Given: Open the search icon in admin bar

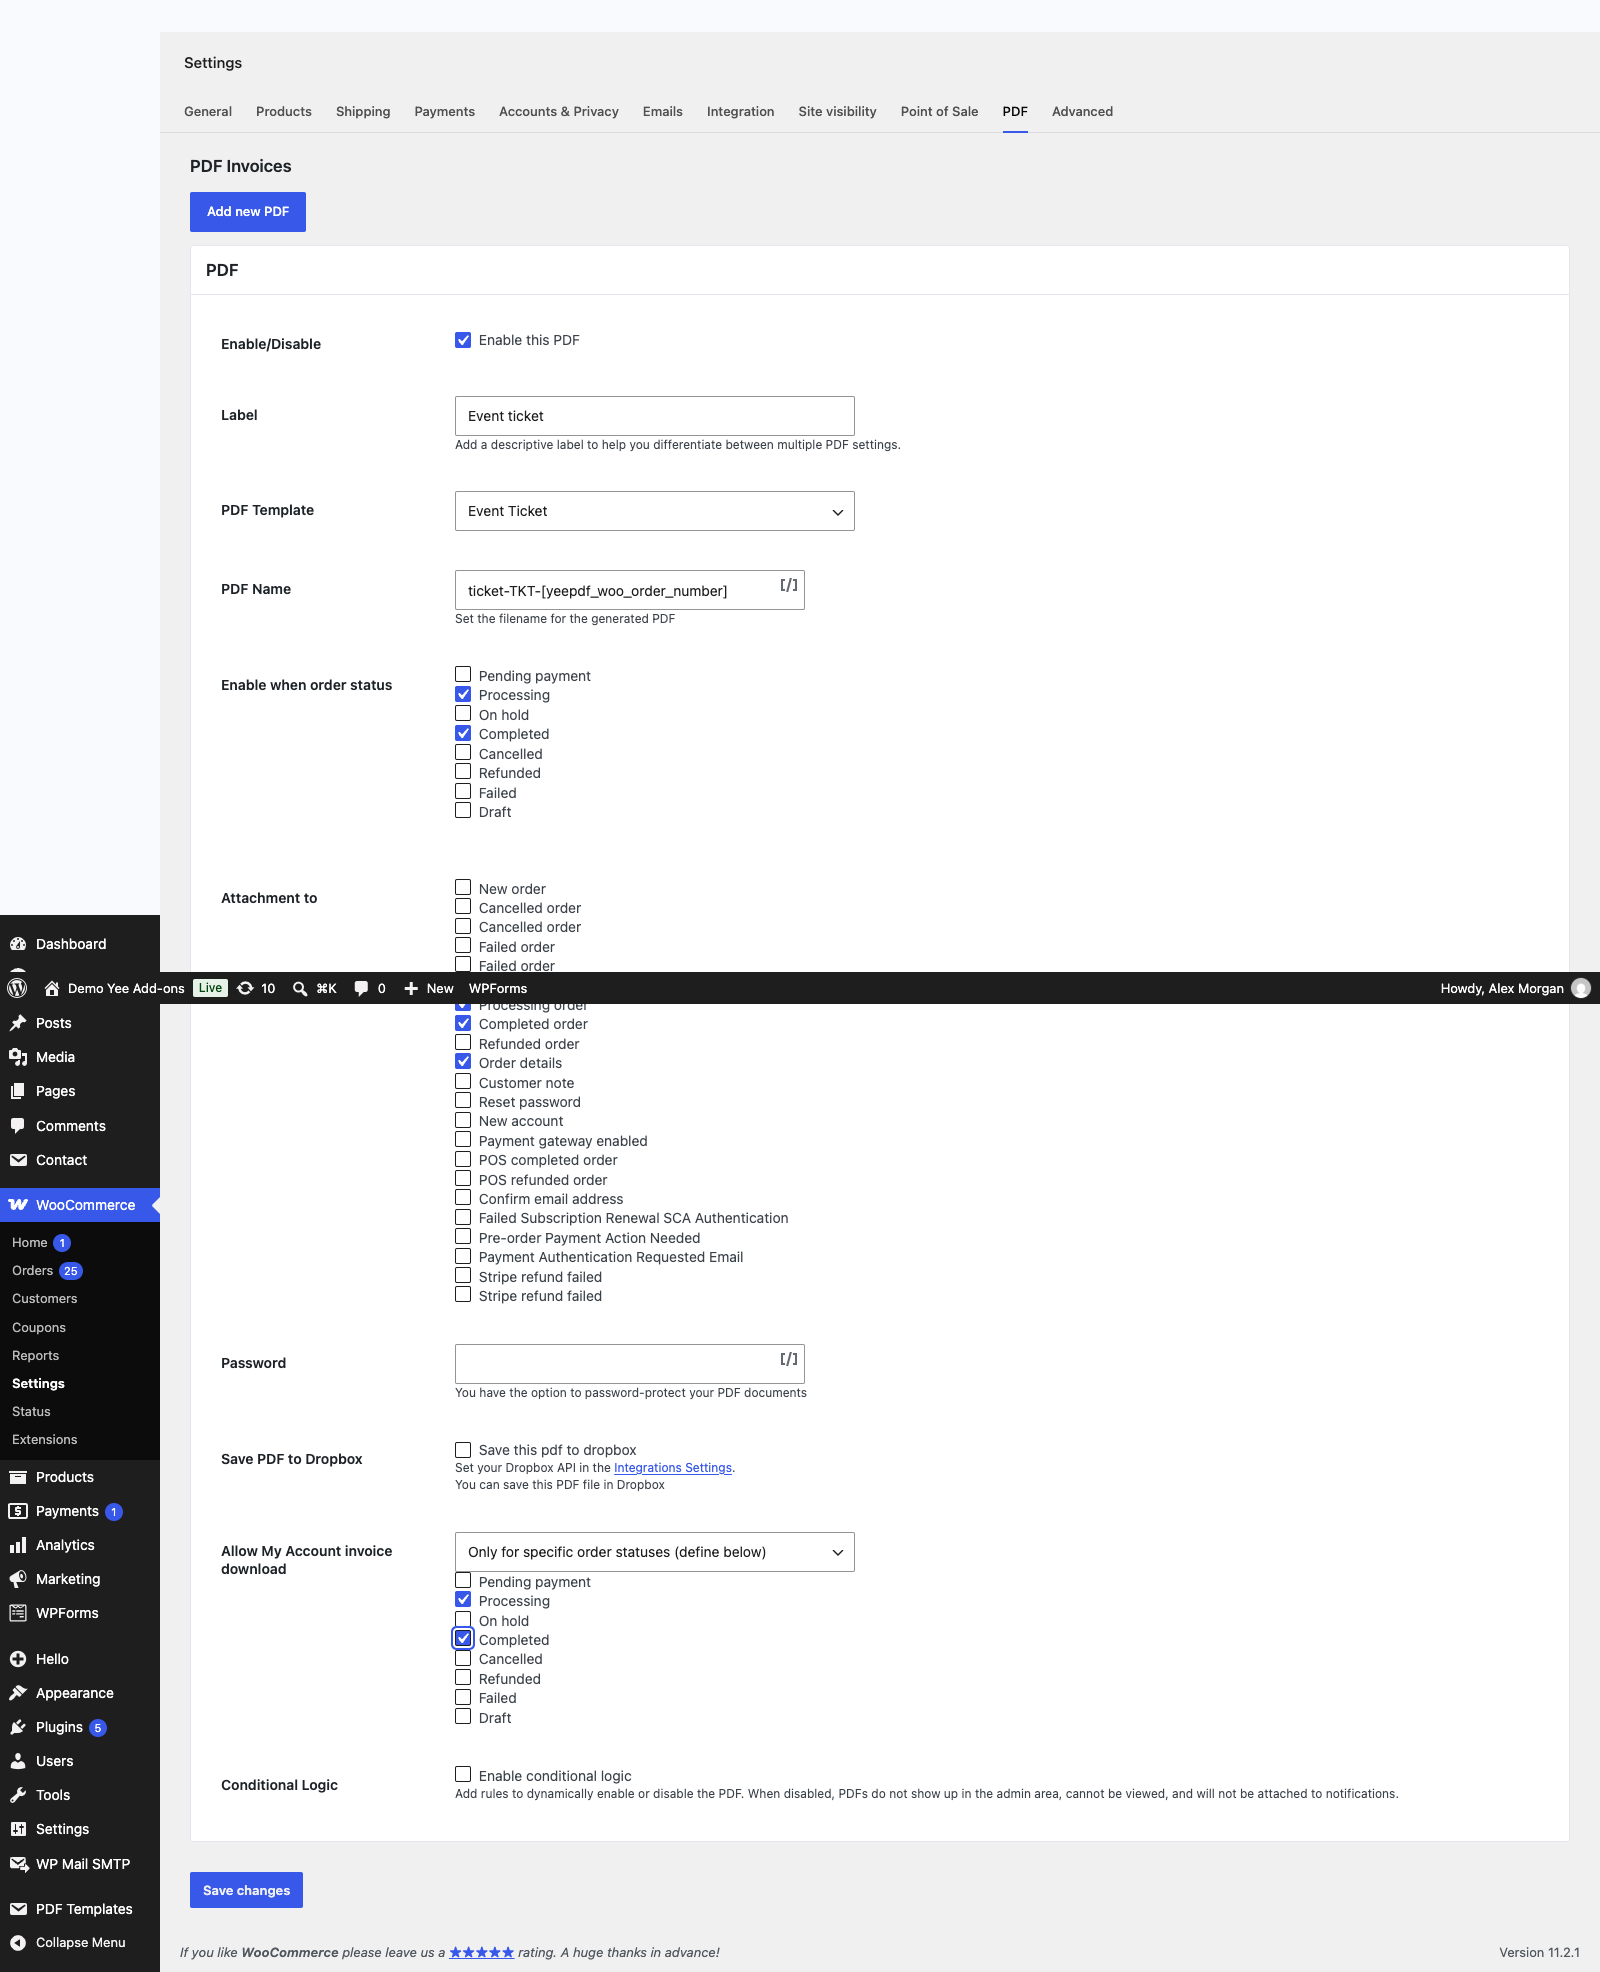Looking at the screenshot, I should click(300, 988).
